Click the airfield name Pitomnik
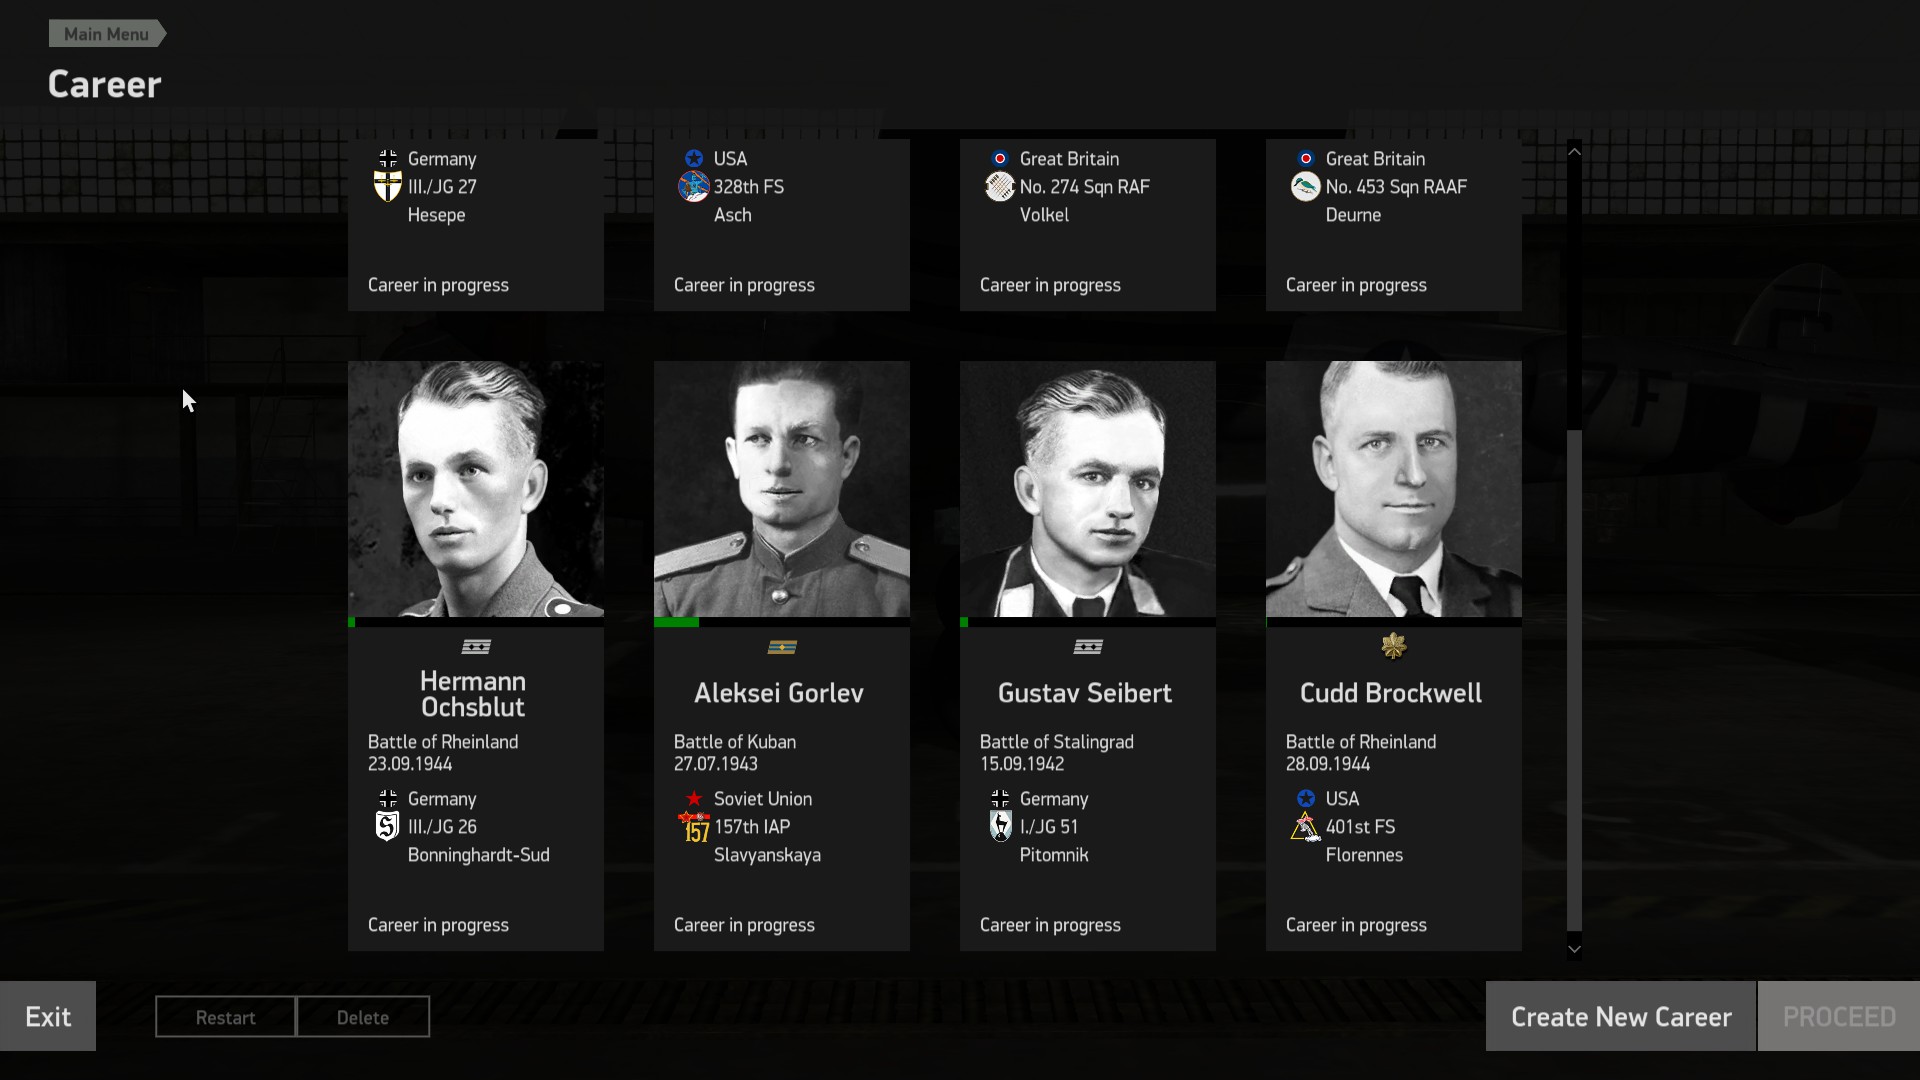The height and width of the screenshot is (1080, 1920). pos(1054,855)
